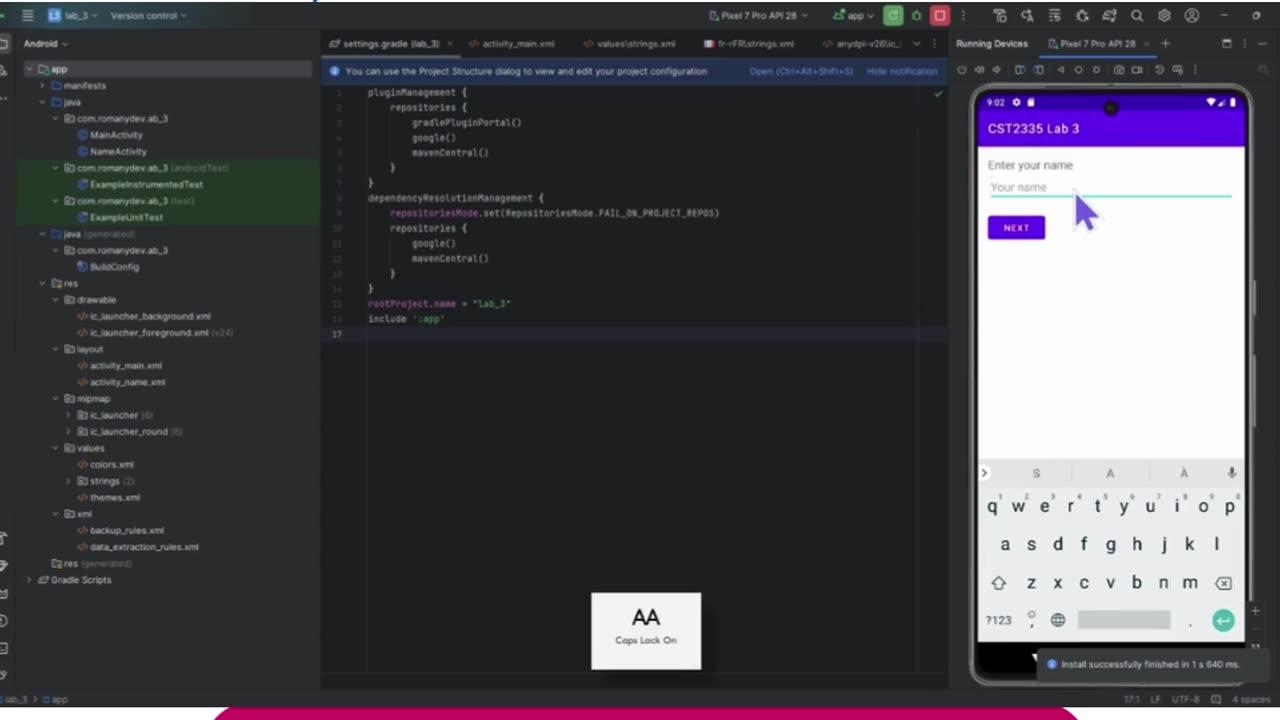Switch to activity_main.xml editor tab
1280x720 pixels.
(510, 44)
